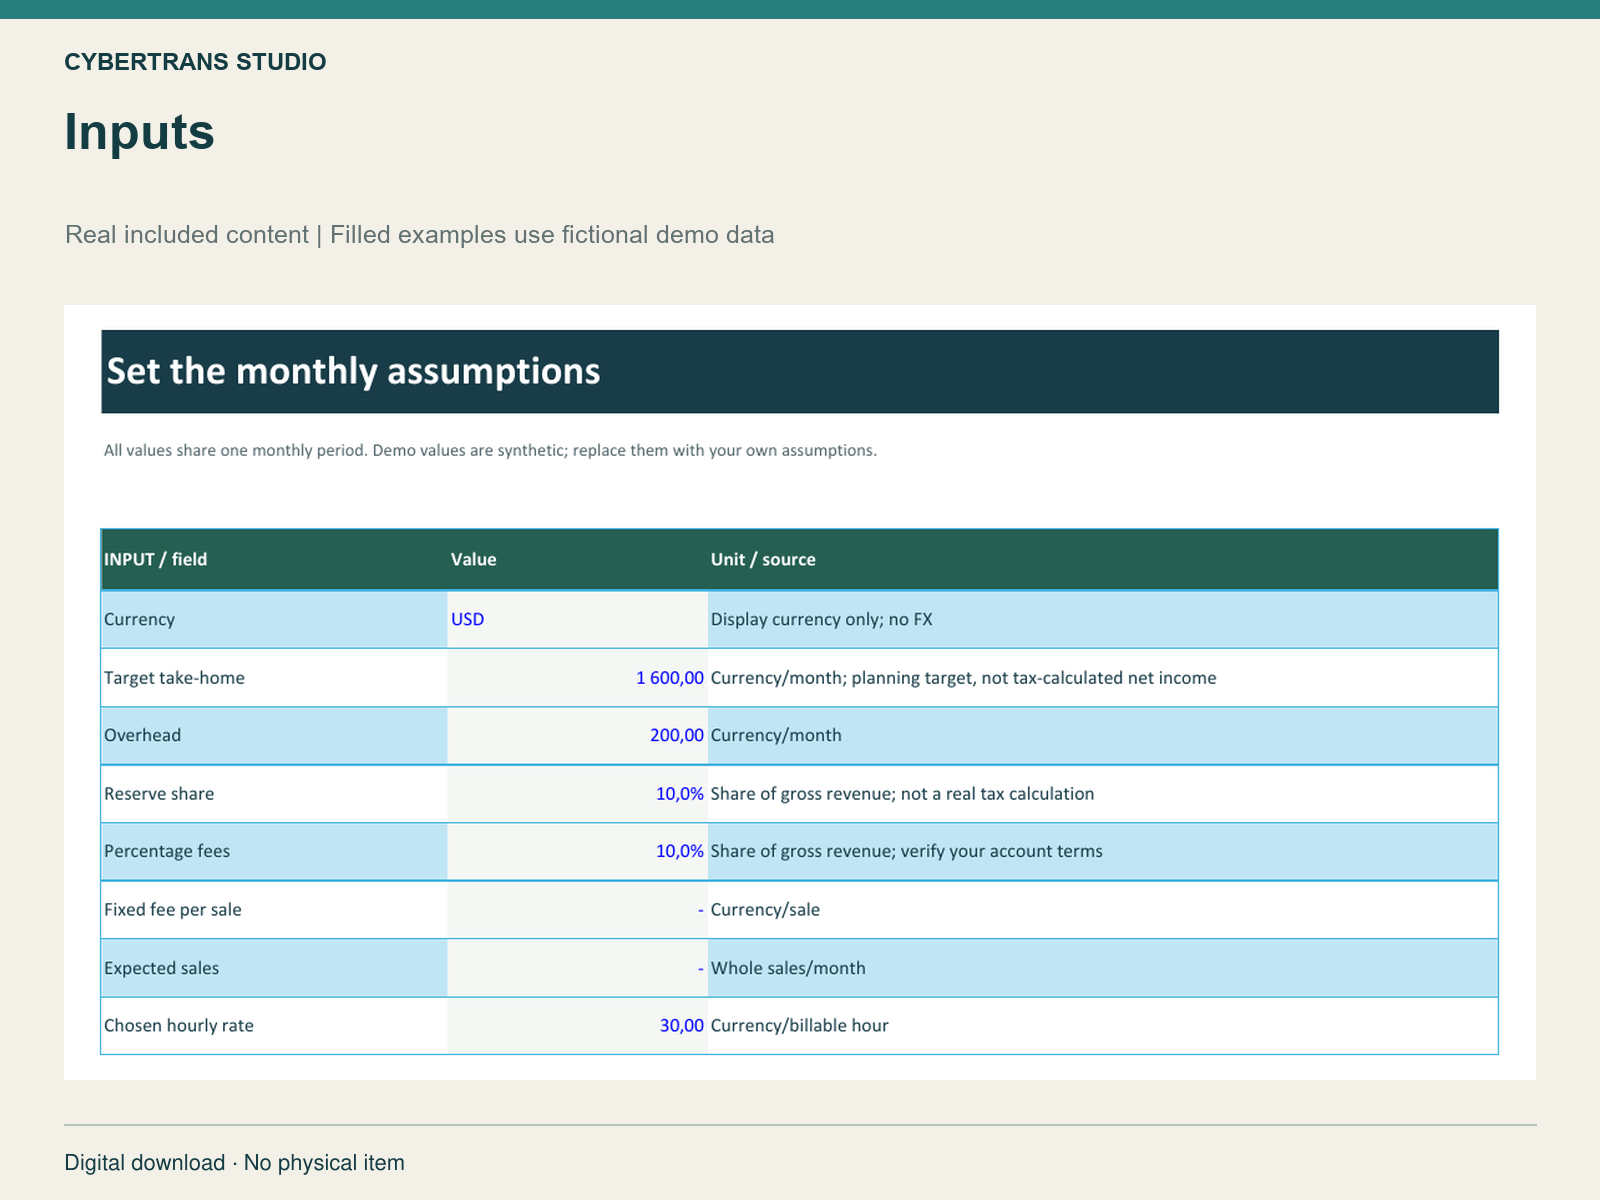Click the 'Whole sales/month' unit text
The width and height of the screenshot is (1600, 1200).
(788, 968)
